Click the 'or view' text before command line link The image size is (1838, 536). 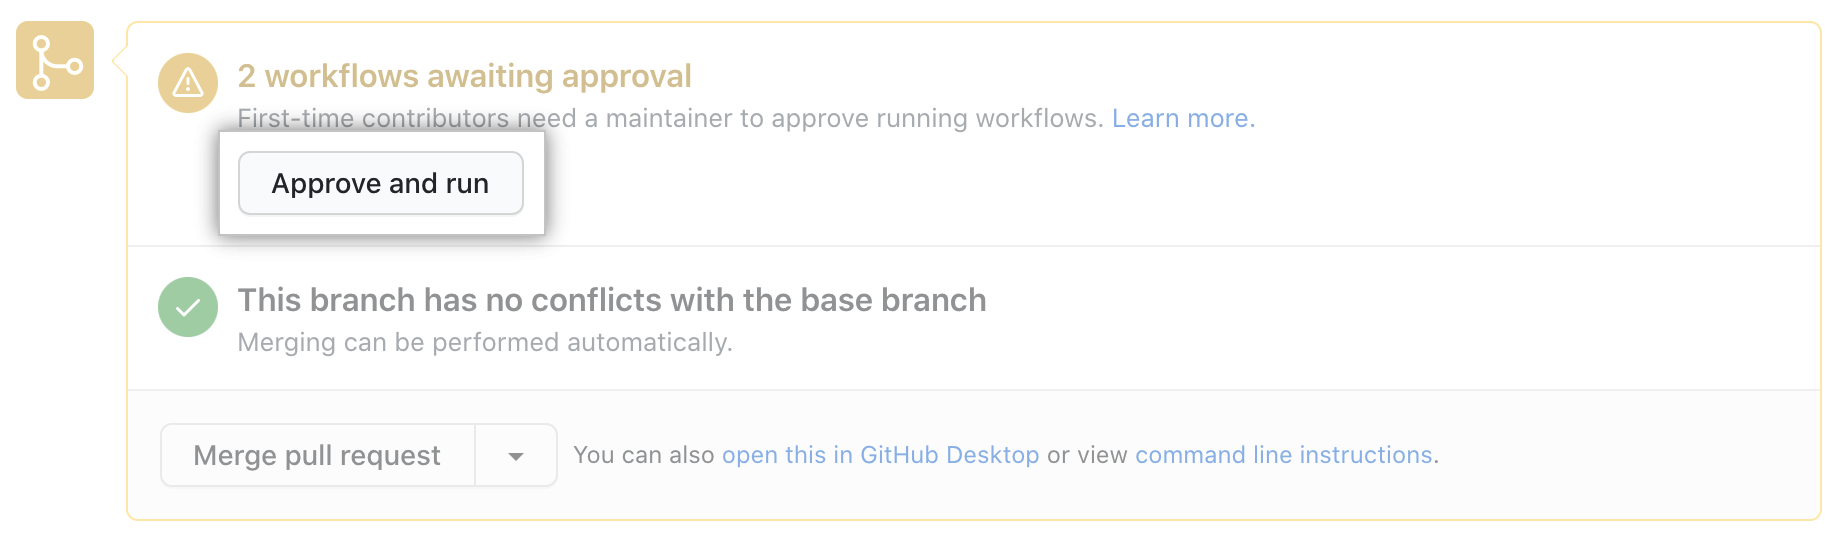[x=1087, y=455]
